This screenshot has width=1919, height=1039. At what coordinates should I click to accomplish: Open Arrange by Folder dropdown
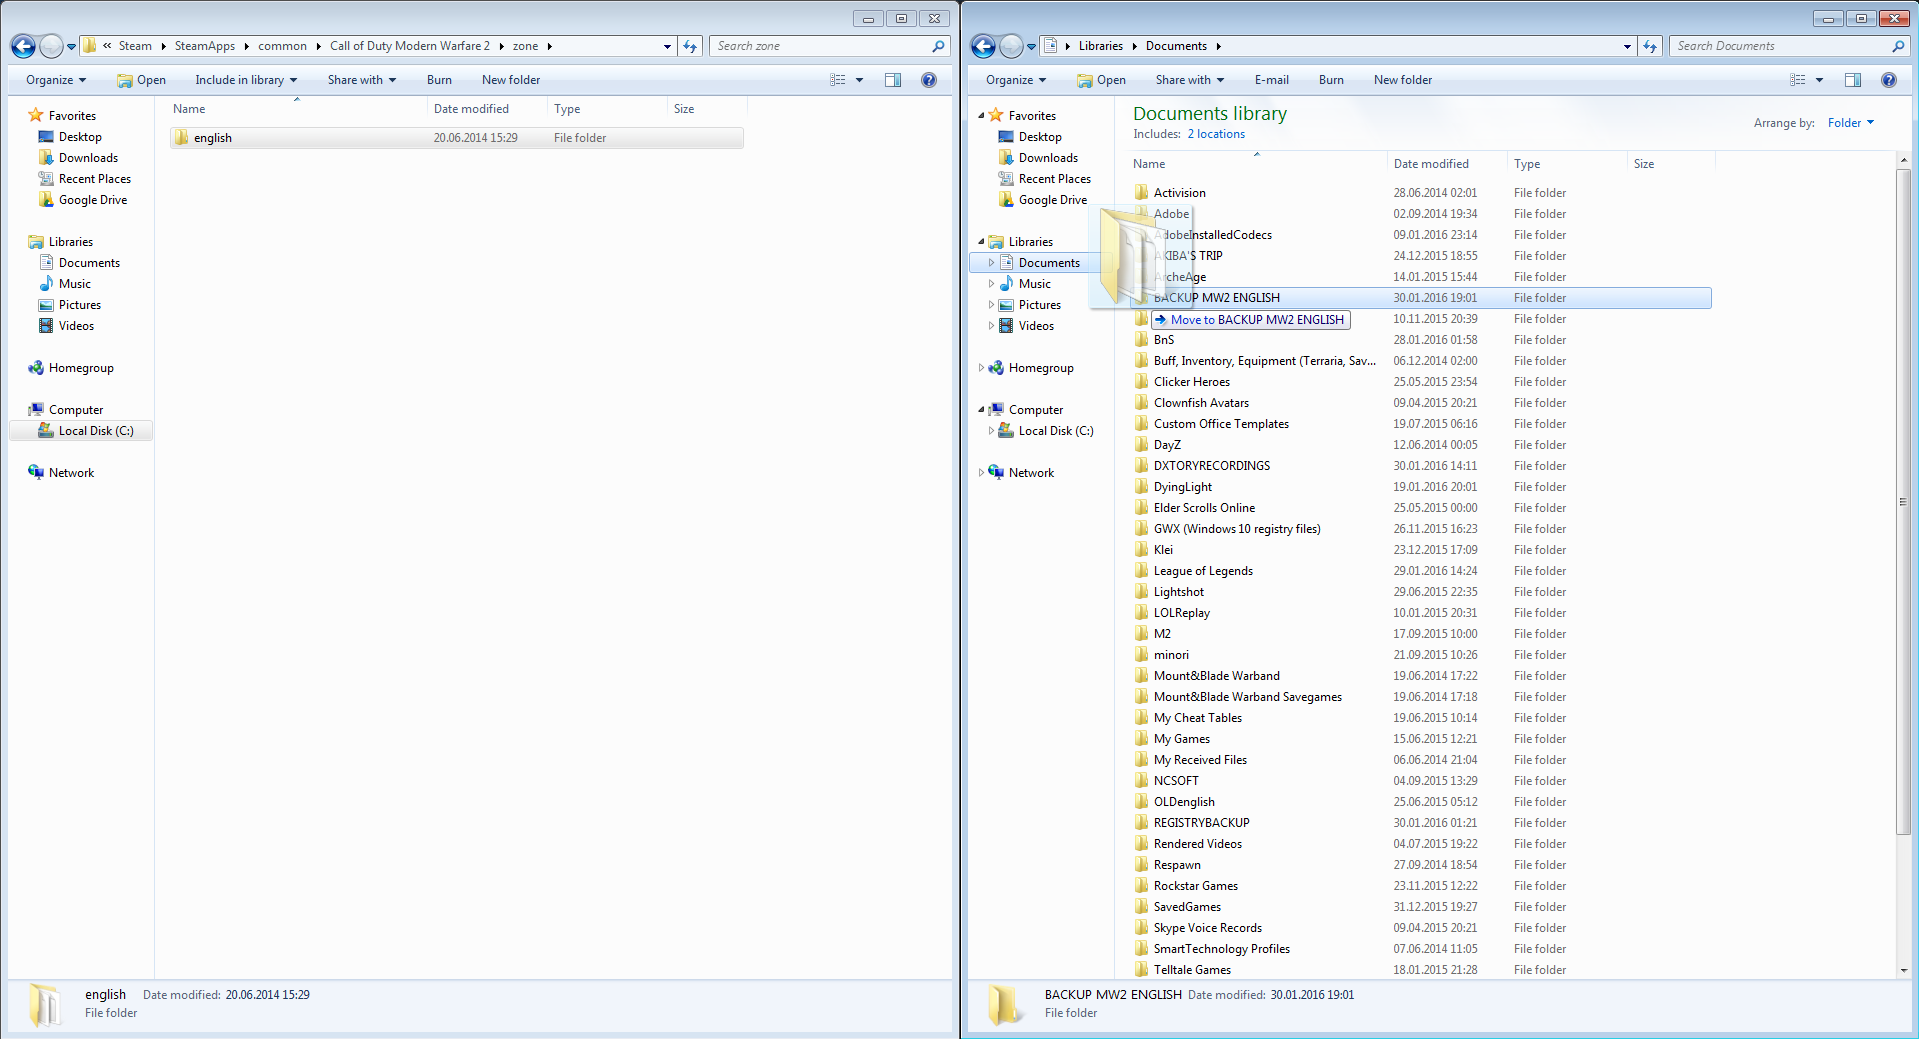(1850, 123)
